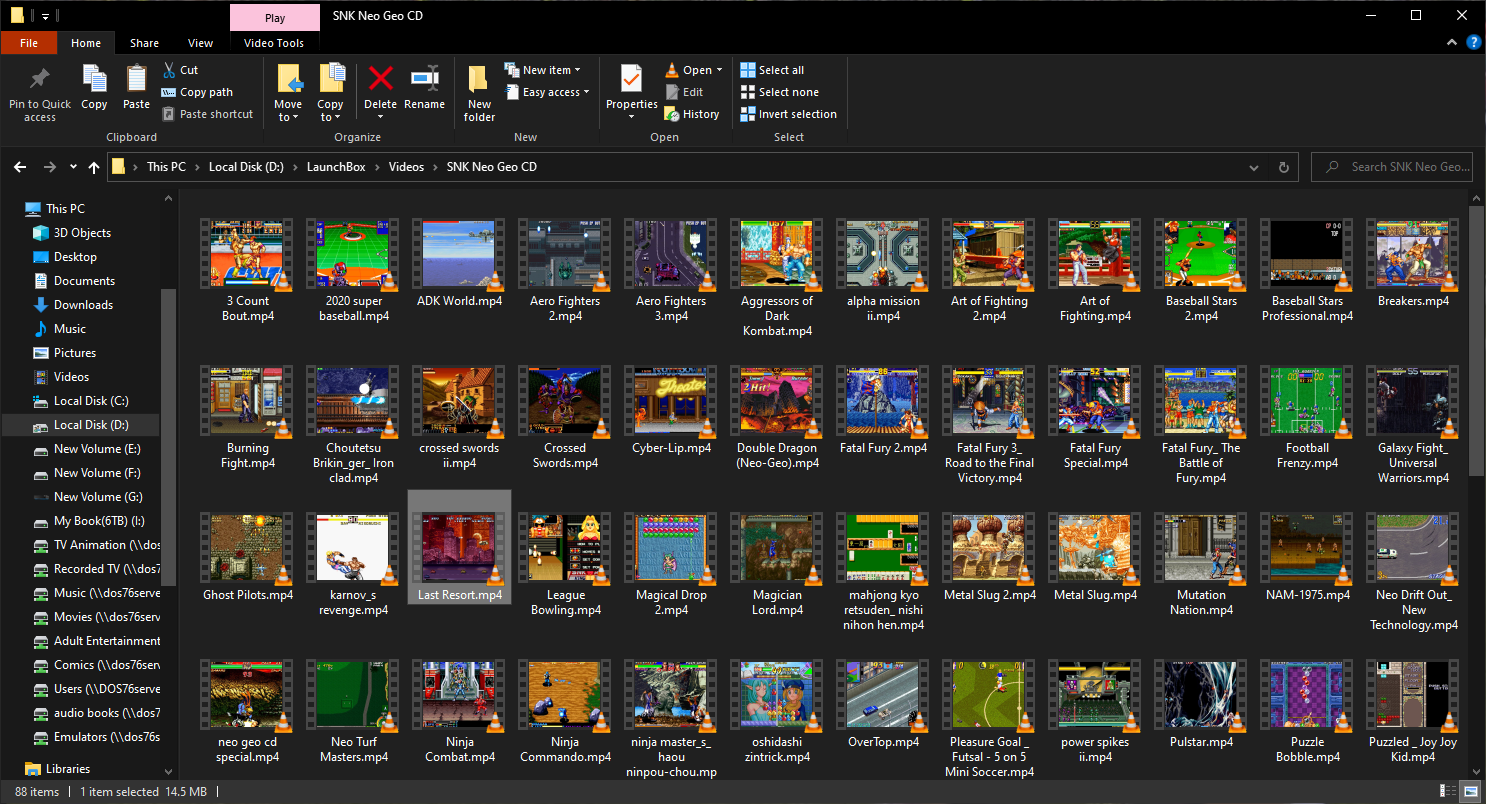Viewport: 1486px width, 804px height.
Task: Open file History
Action: point(692,114)
